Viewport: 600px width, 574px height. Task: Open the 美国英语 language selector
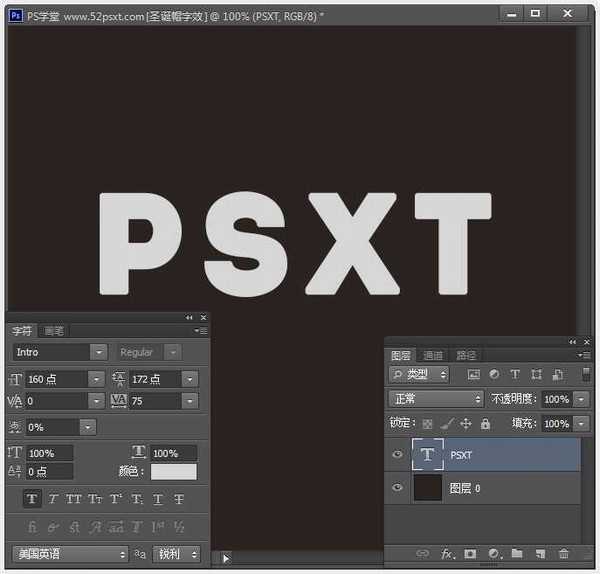[69, 553]
